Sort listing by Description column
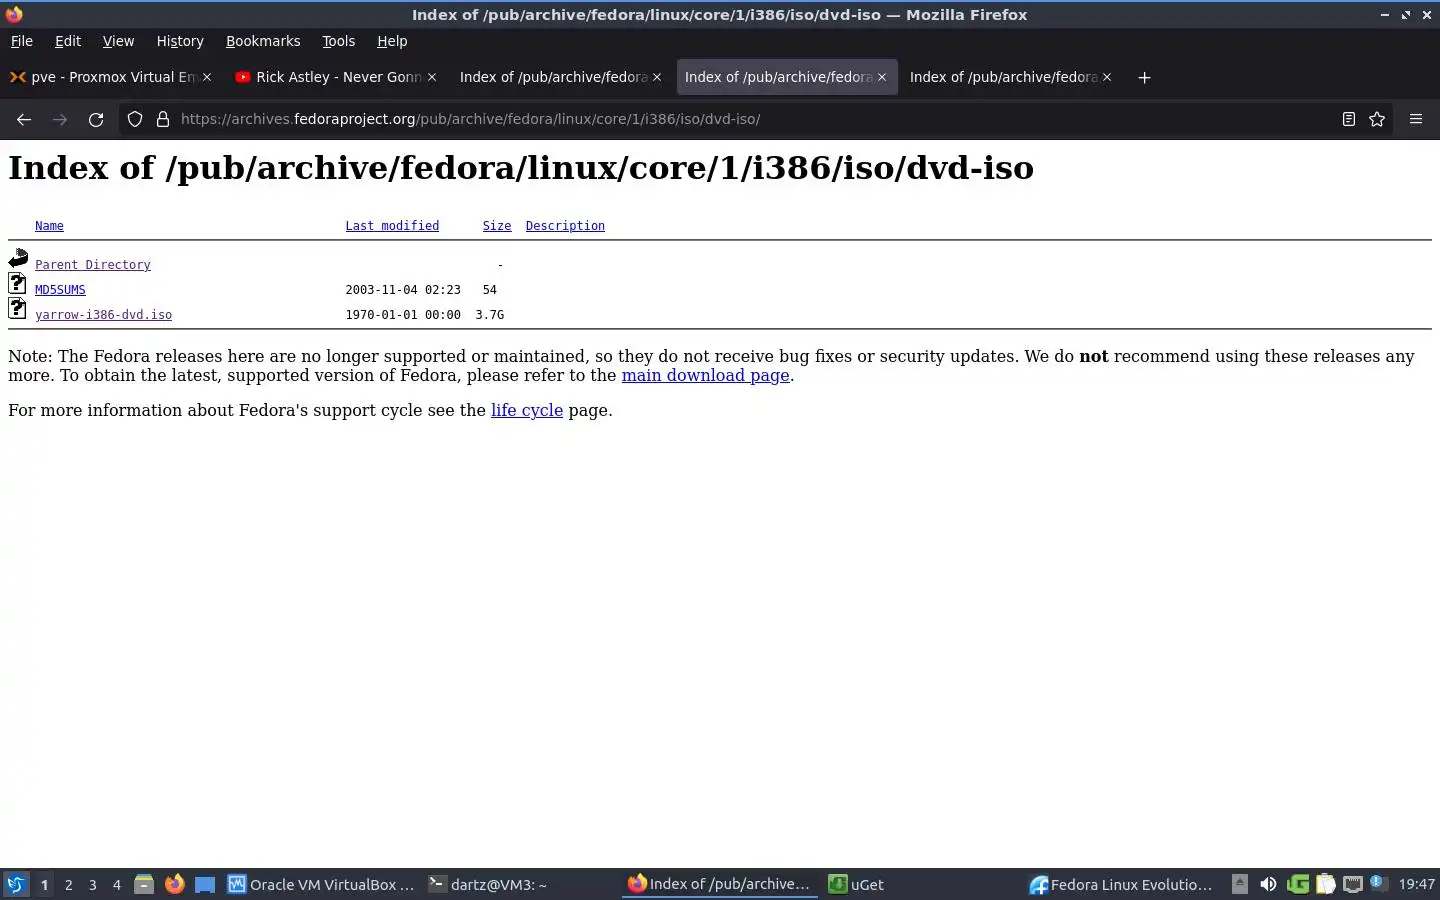Image resolution: width=1440 pixels, height=900 pixels. pos(565,226)
